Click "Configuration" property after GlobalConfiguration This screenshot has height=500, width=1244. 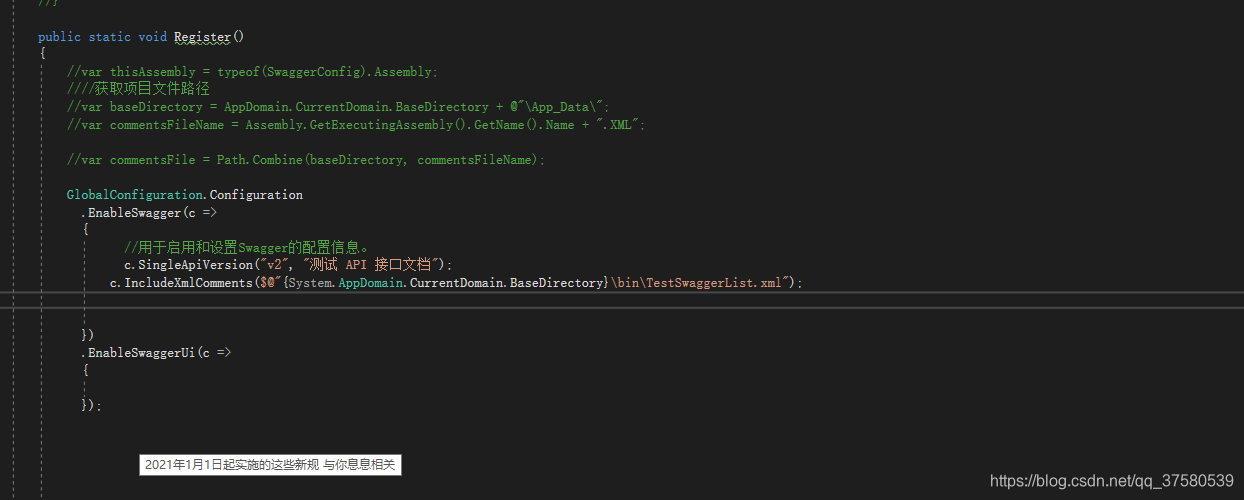pos(256,195)
